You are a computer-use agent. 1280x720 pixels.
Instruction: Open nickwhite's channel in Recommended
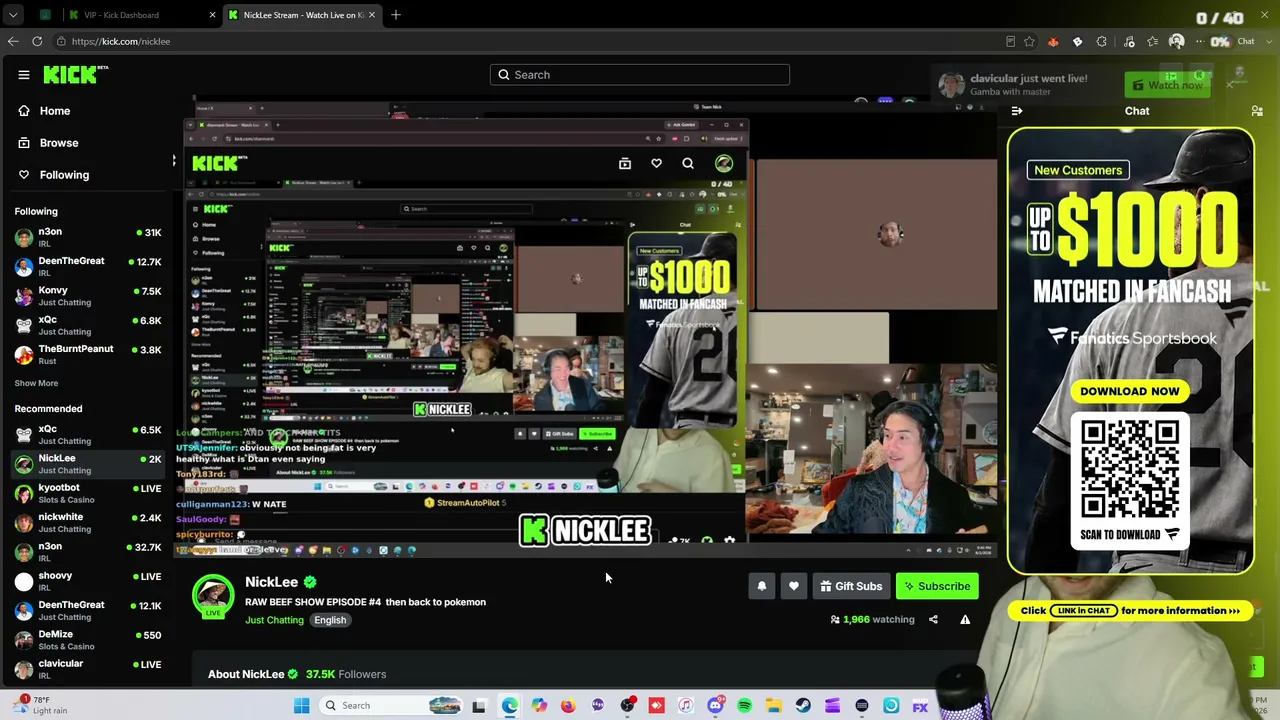click(x=88, y=523)
